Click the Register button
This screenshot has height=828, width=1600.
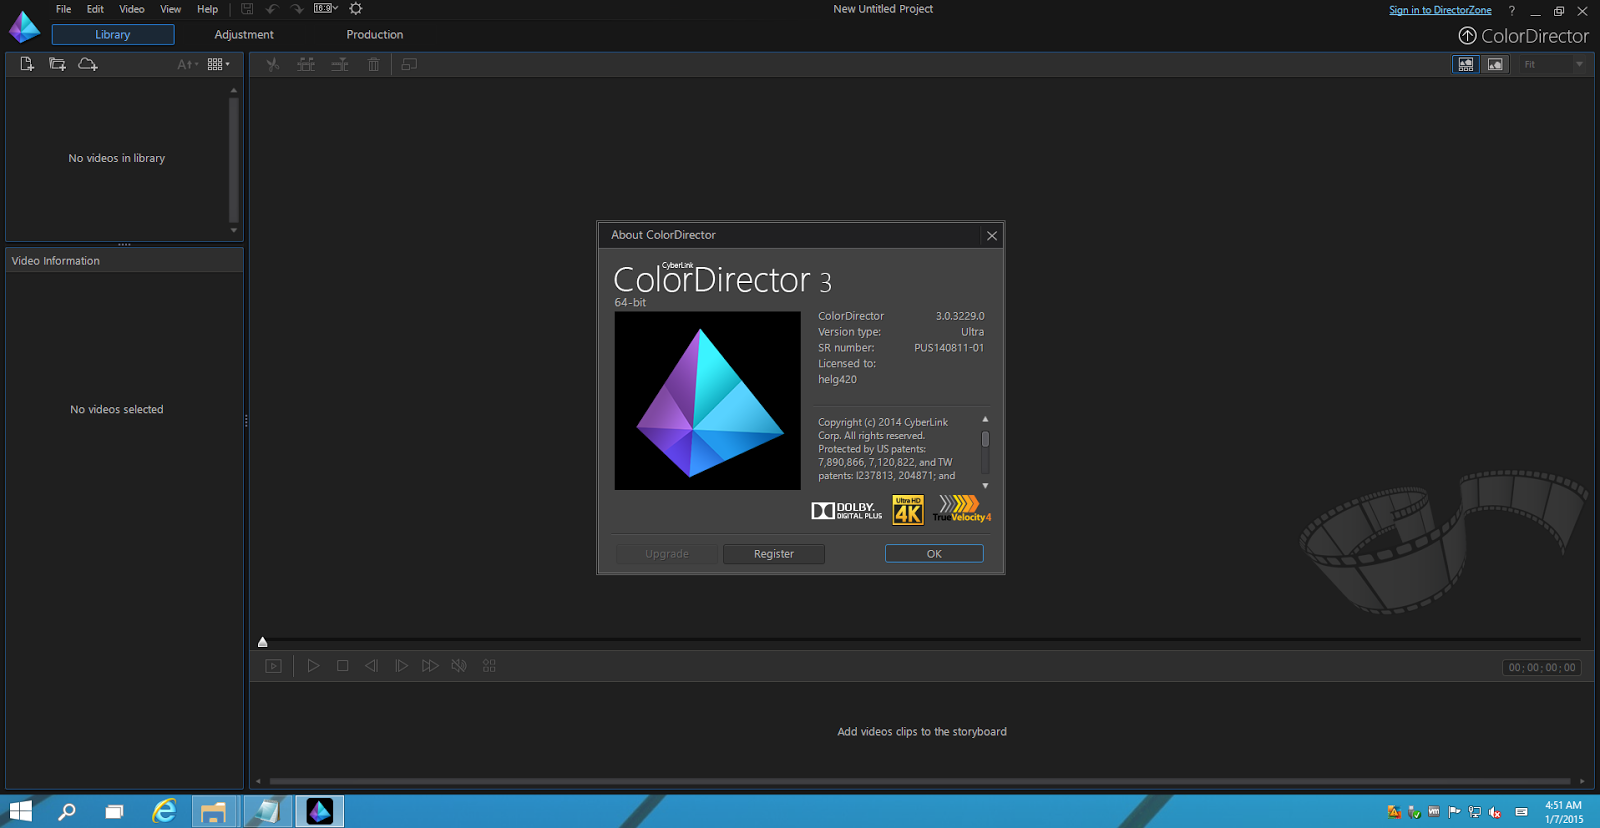[x=774, y=554]
